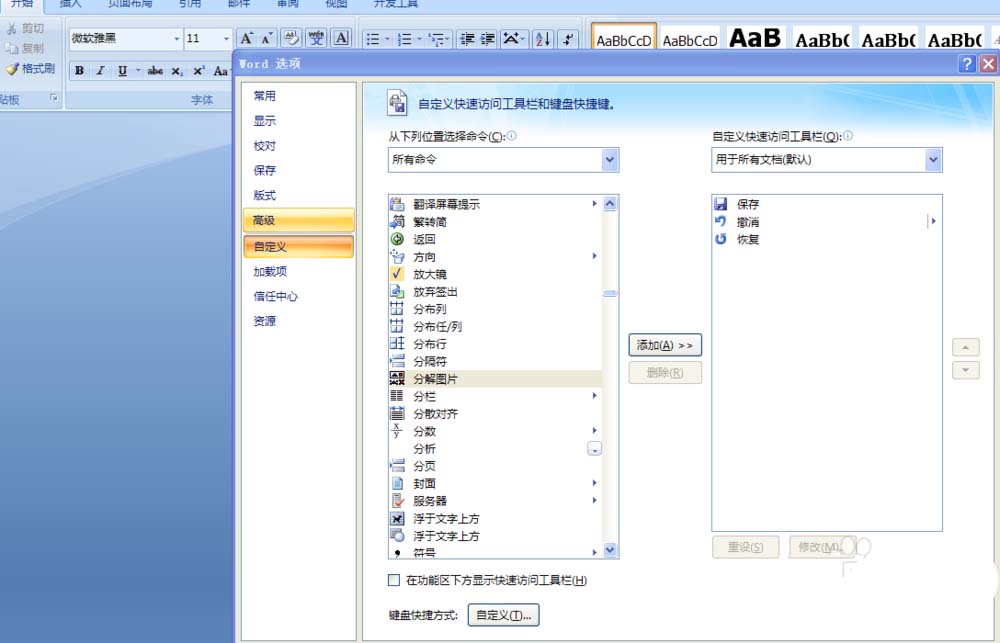This screenshot has height=643, width=1000.
Task: Expand the 撤消 item arrow in right list
Action: click(x=933, y=221)
